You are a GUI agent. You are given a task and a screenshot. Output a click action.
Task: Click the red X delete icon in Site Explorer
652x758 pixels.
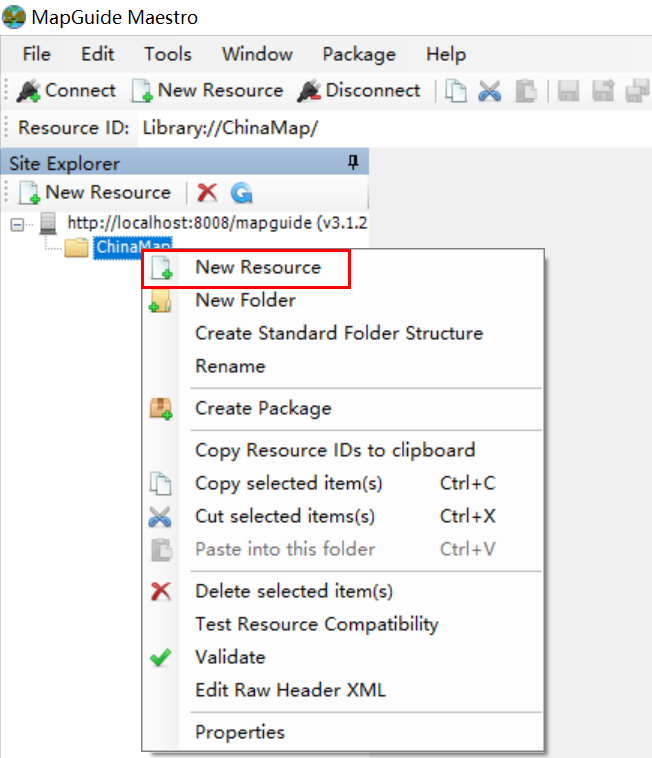207,192
